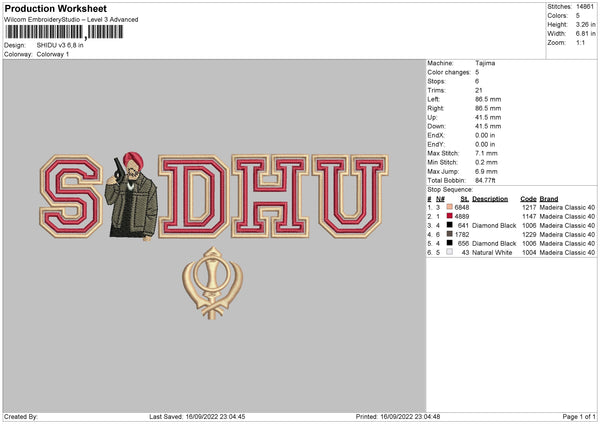The width and height of the screenshot is (600, 424).
Task: Click 'Wilcom EmbroideryStudio – Level 3 Advanced' text
Action: 71,20
